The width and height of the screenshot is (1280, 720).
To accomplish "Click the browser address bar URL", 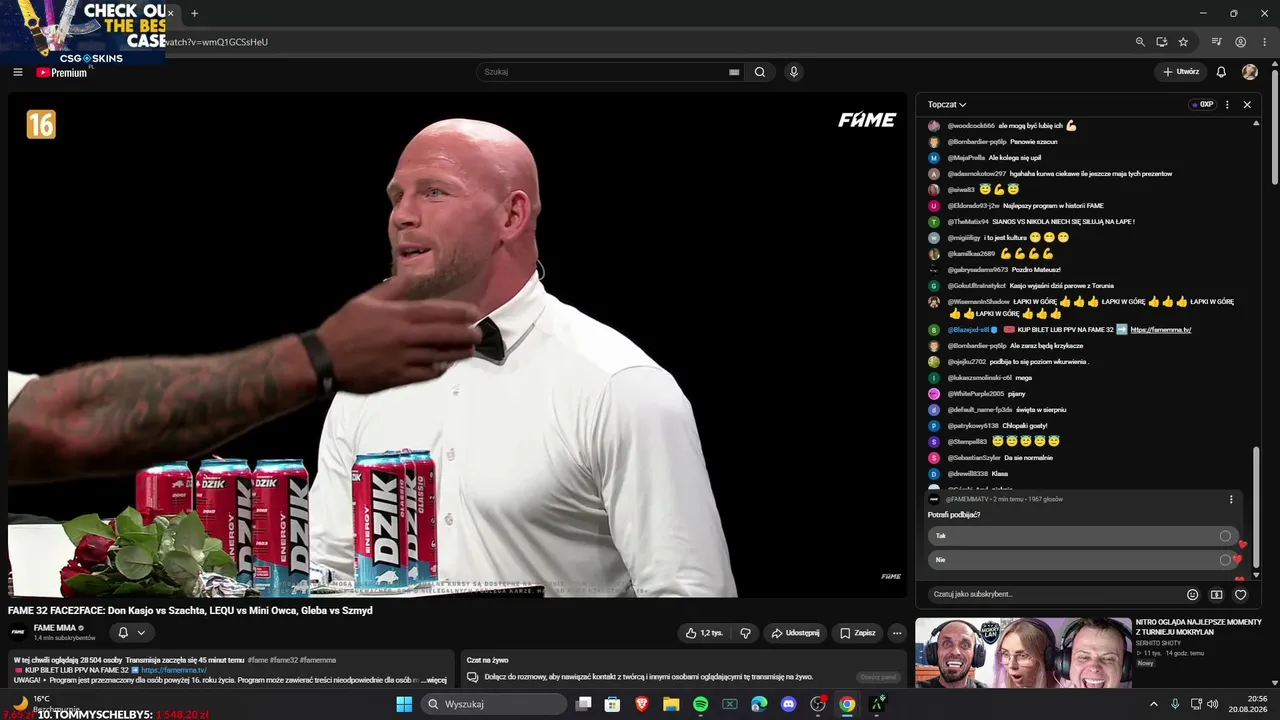I will (215, 42).
